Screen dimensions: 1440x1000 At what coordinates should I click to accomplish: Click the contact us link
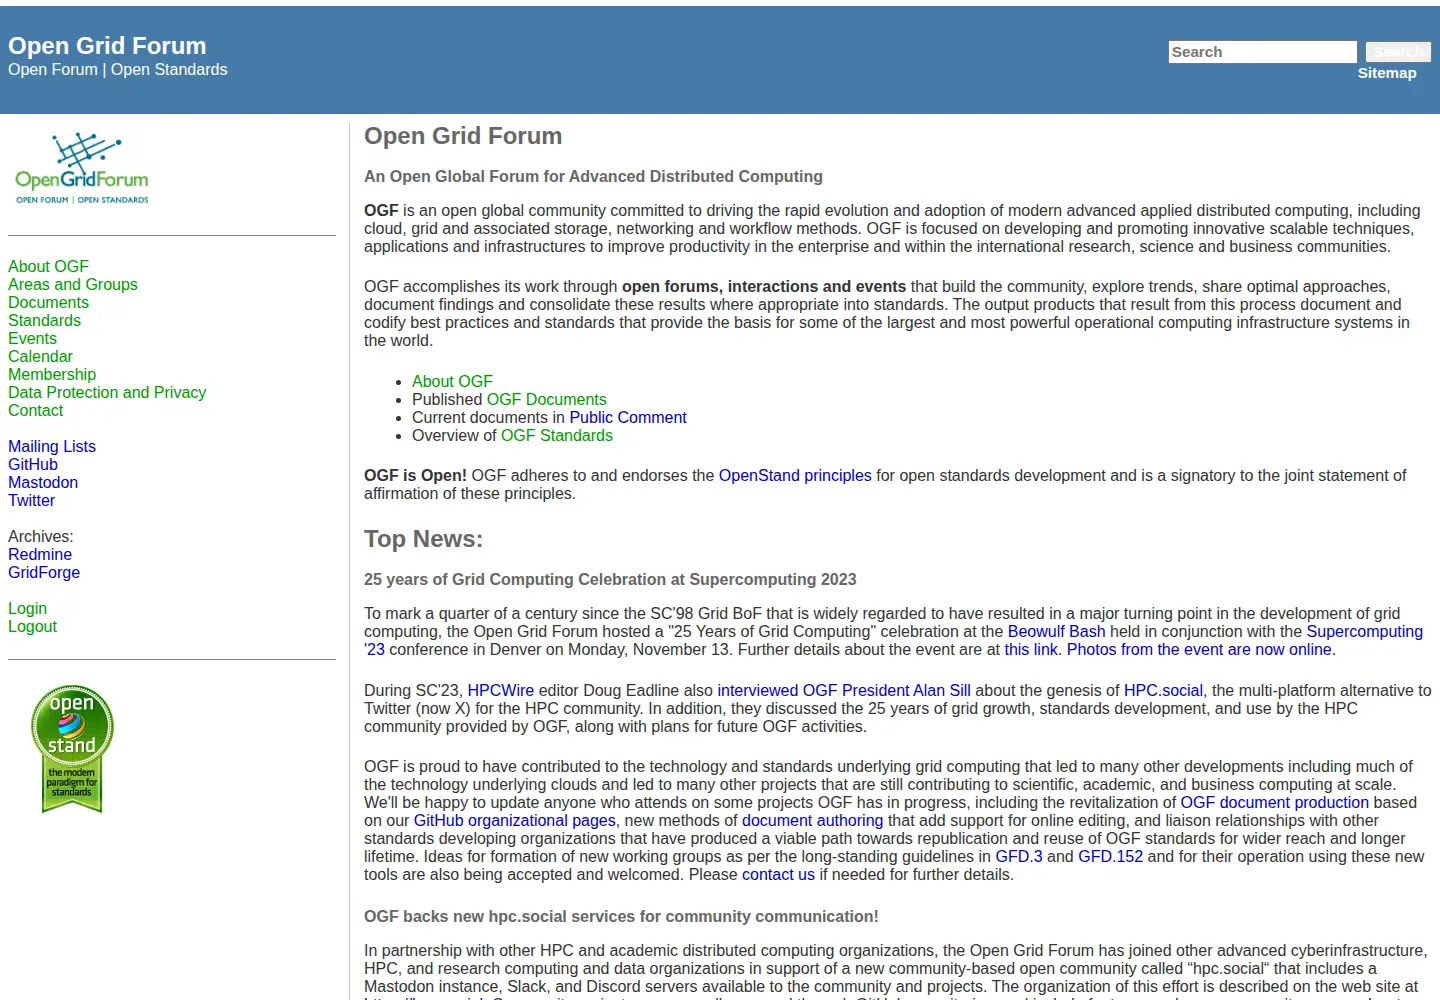[778, 874]
